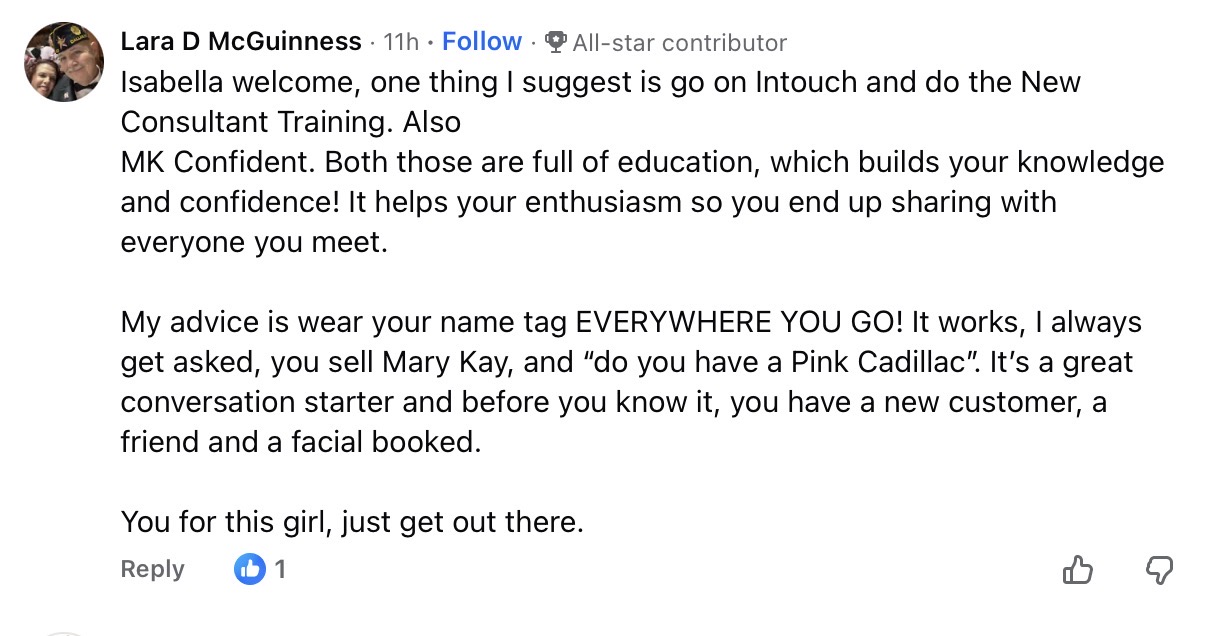Reply to Lara's comment

pyautogui.click(x=152, y=569)
